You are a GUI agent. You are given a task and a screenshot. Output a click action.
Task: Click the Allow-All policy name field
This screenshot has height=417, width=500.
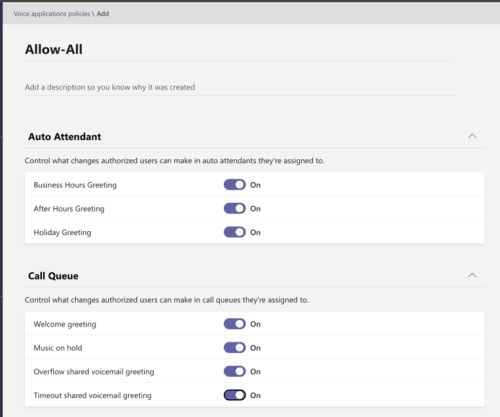[x=237, y=50]
